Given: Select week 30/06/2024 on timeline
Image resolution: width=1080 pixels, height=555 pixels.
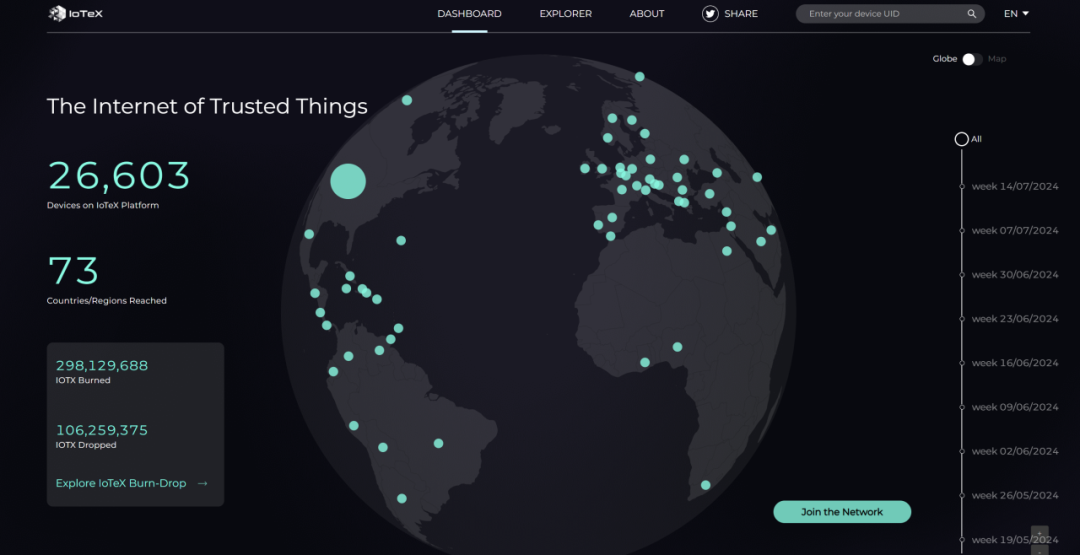Looking at the screenshot, I should tap(1015, 275).
